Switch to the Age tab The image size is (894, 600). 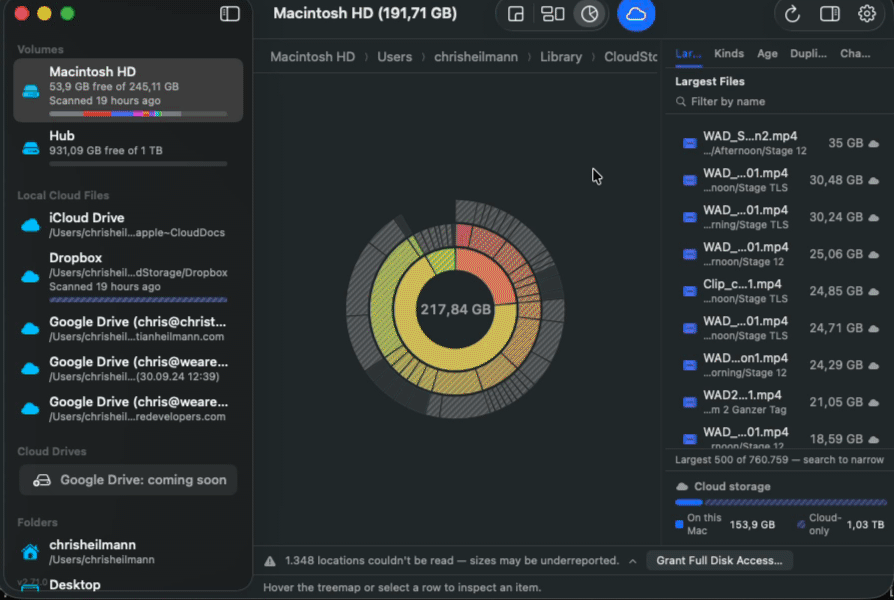767,54
